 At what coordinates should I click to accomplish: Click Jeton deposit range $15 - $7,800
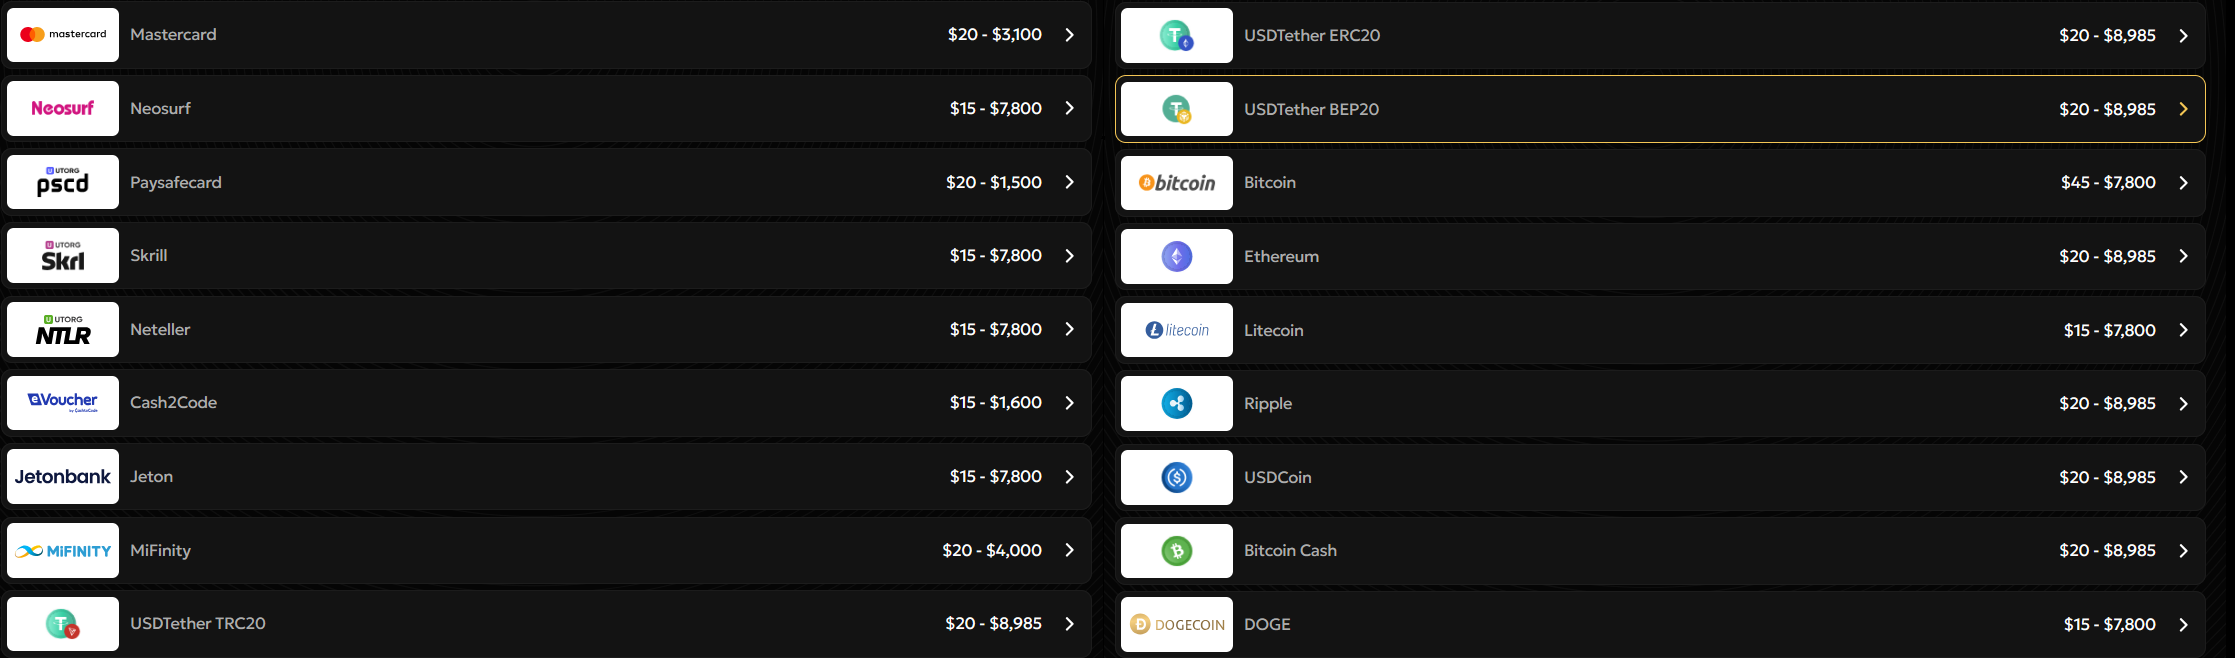click(996, 476)
